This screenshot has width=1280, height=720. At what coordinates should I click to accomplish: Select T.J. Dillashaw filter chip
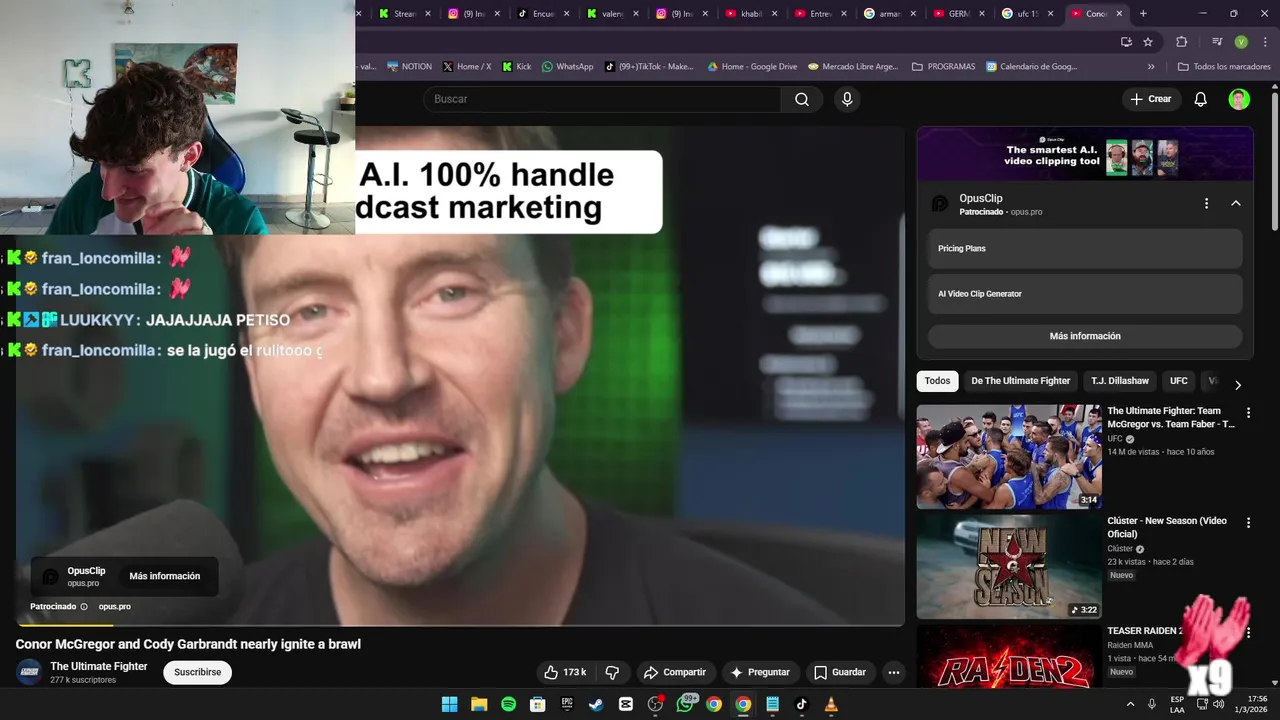[1120, 381]
